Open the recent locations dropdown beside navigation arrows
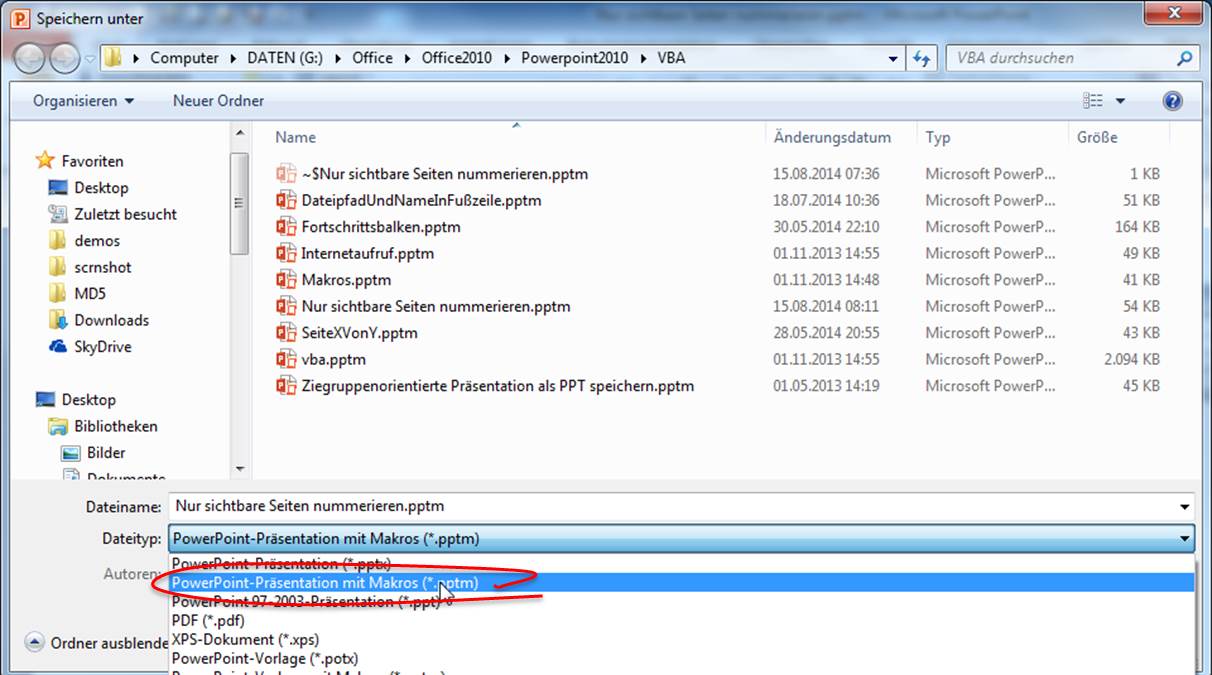This screenshot has height=675, width=1212. point(89,58)
